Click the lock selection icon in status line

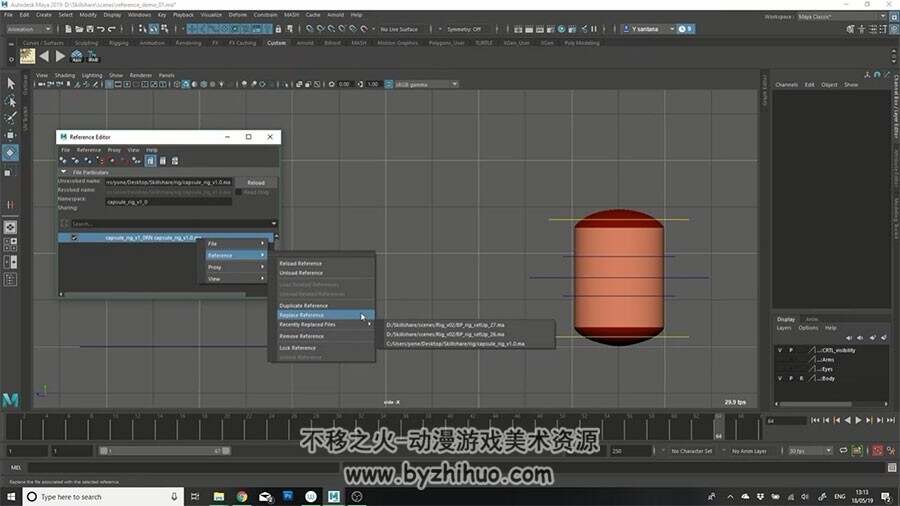pyautogui.click(x=278, y=29)
